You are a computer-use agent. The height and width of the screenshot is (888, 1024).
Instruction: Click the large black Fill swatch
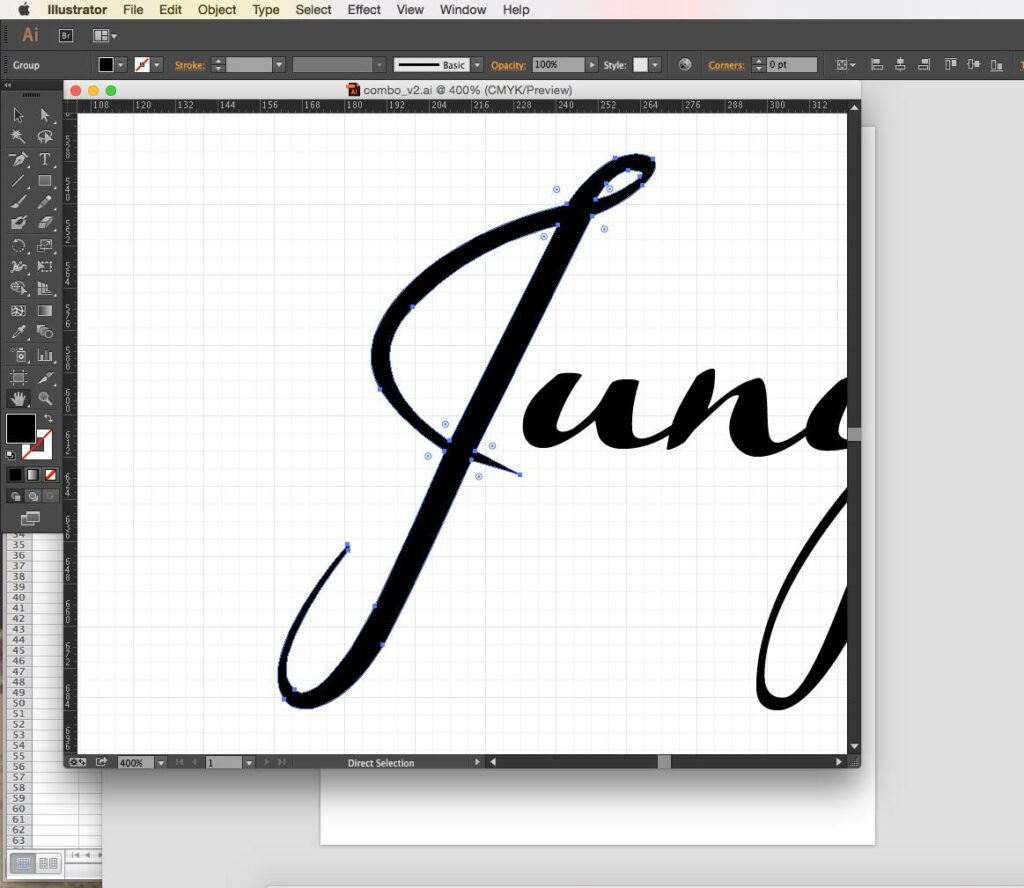20,428
